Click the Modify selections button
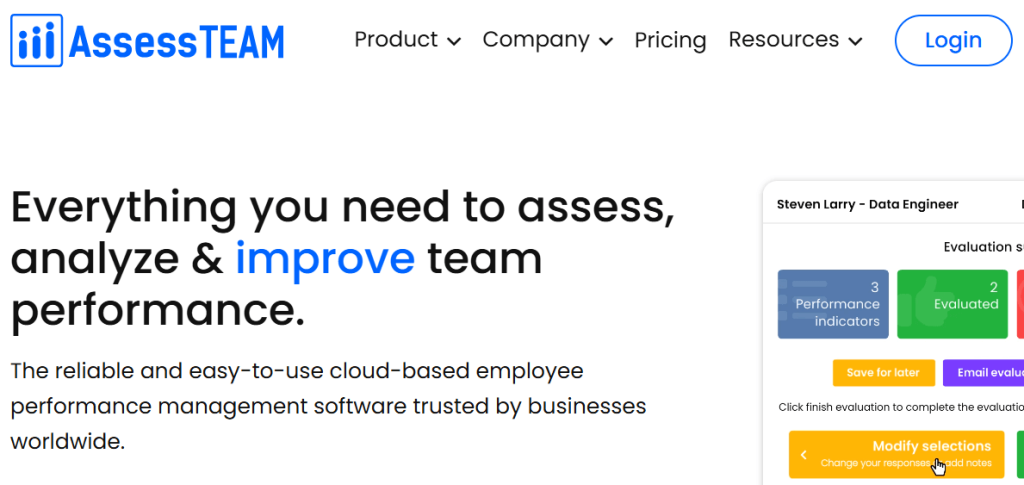This screenshot has width=1024, height=485. 896,454
